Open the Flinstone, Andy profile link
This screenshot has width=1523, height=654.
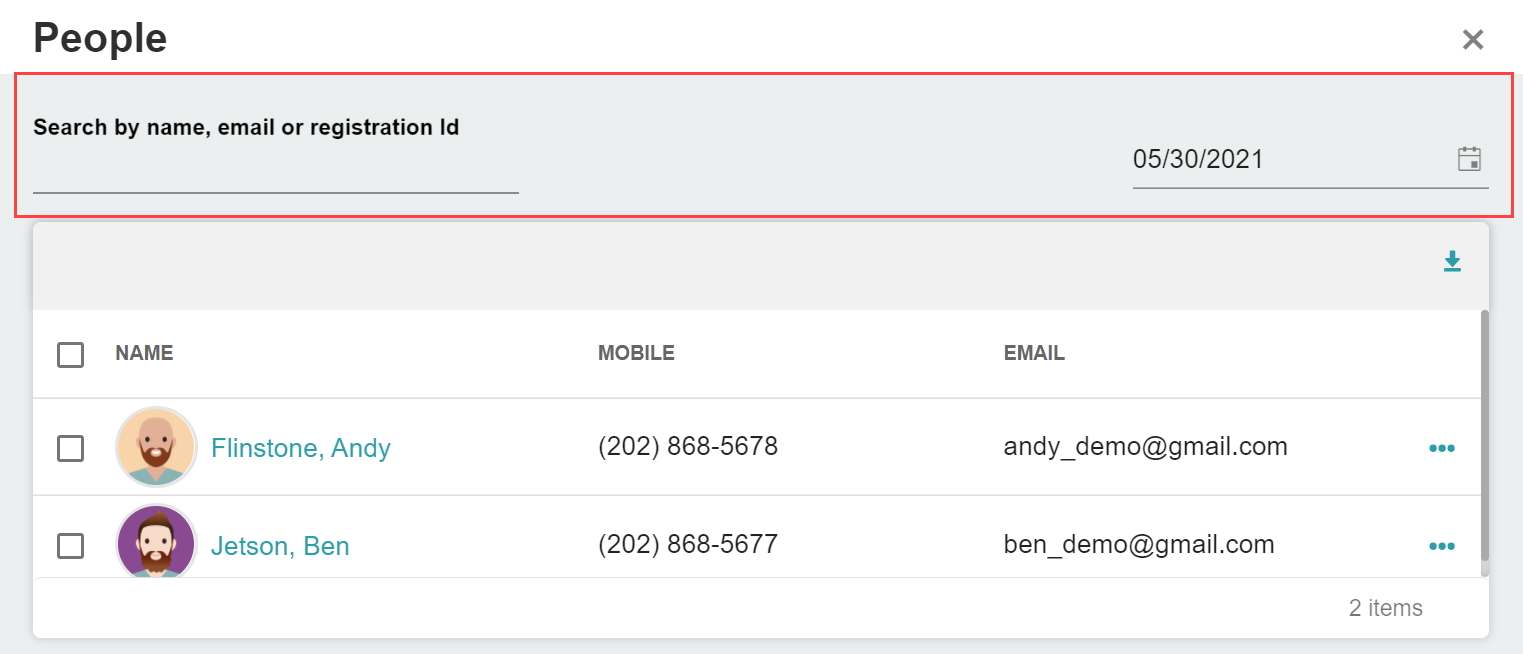300,448
